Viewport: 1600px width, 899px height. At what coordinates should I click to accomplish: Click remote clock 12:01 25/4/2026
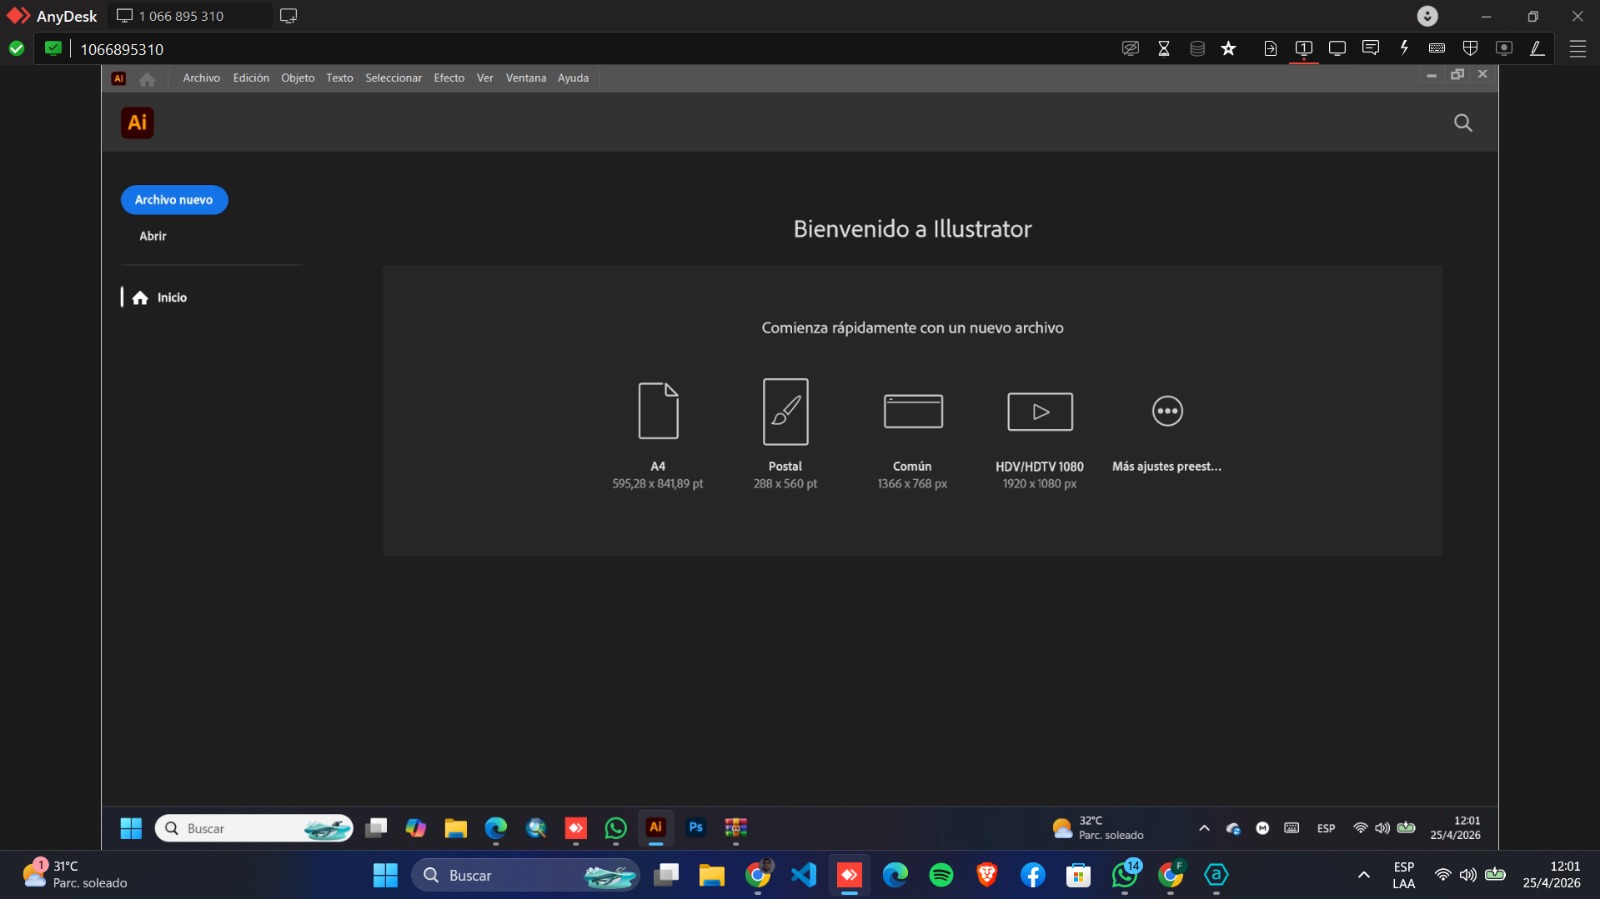pos(1456,828)
